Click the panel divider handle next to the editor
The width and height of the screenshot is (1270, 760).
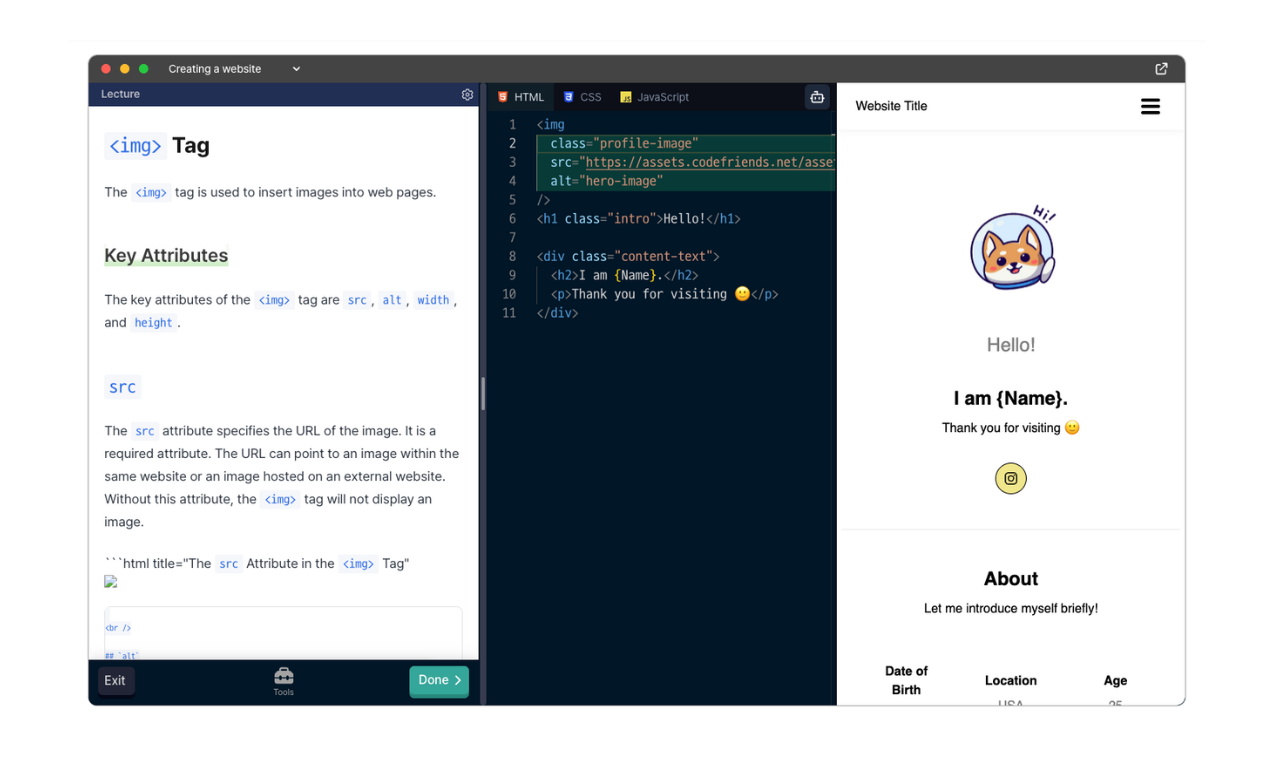pos(482,393)
